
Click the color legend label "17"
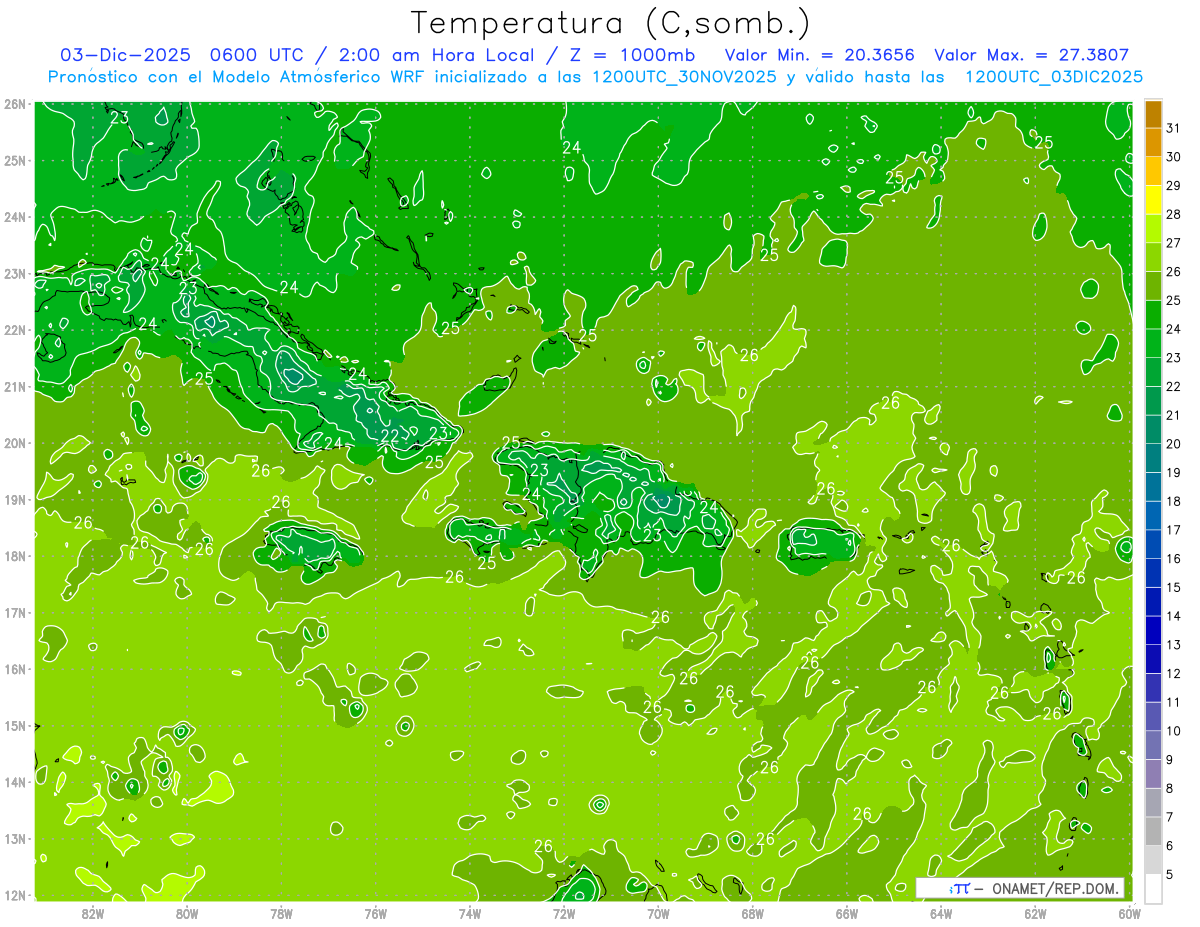click(1173, 530)
